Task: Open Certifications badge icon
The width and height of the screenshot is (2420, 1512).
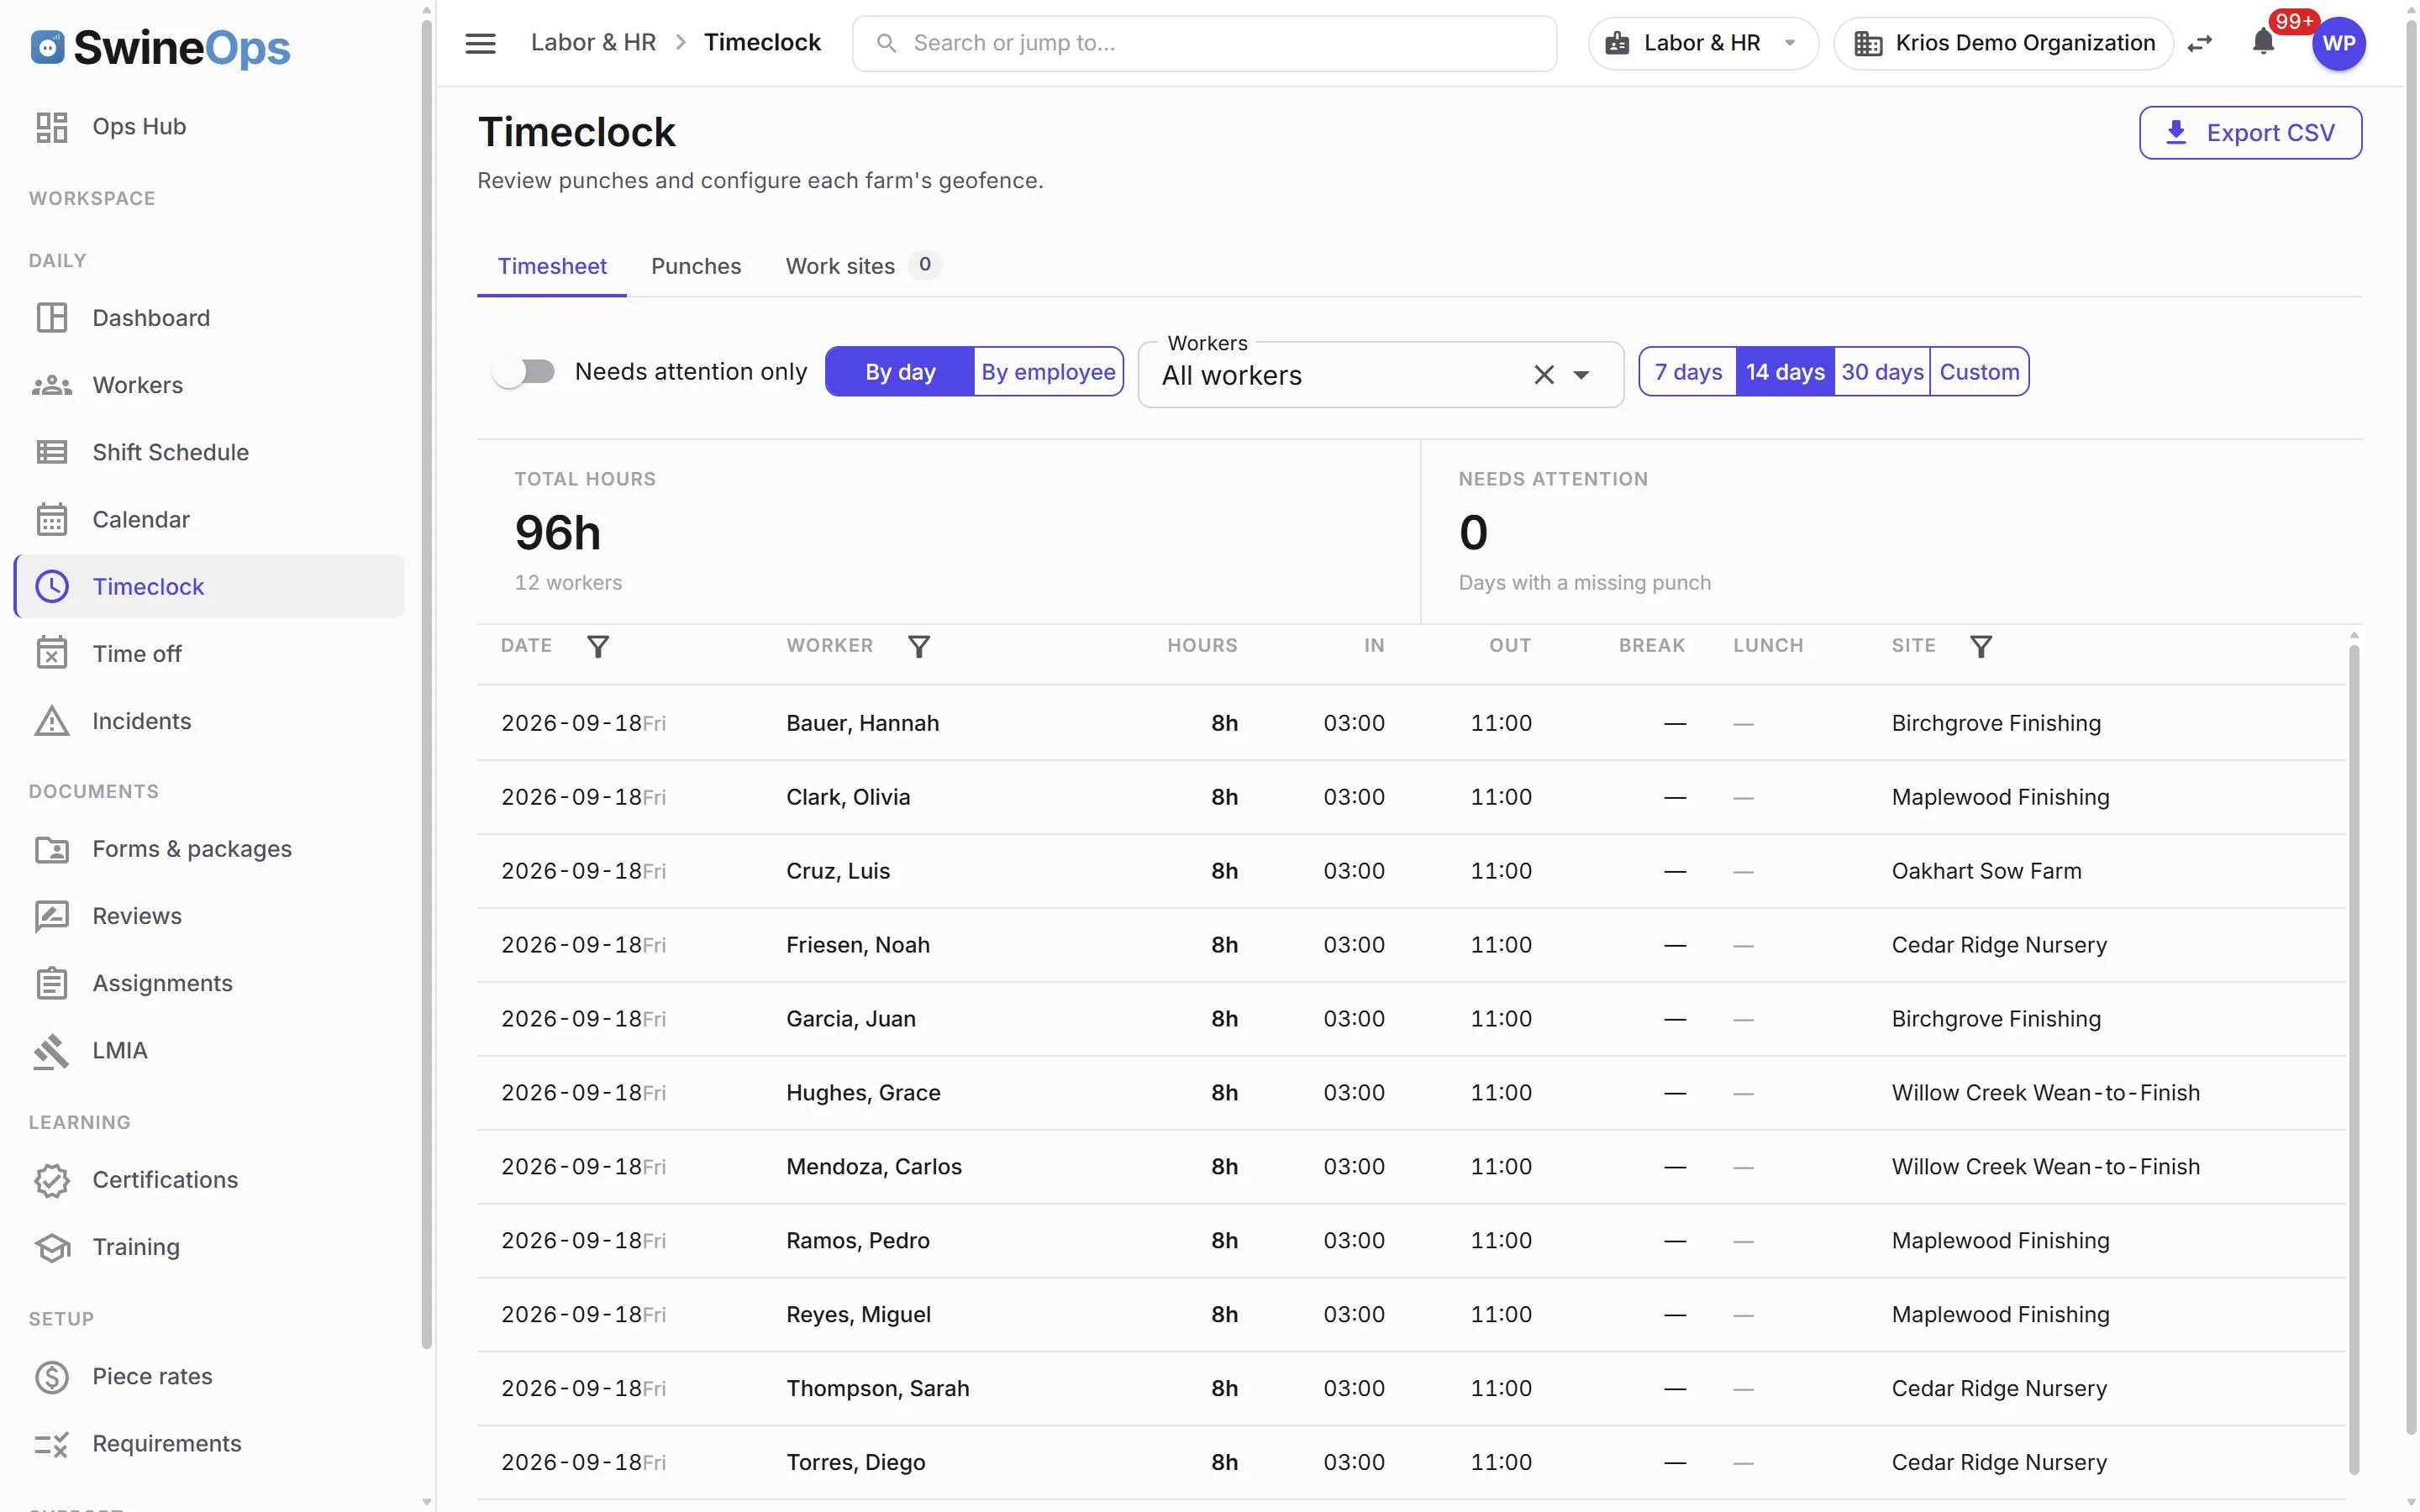Action: 51,1180
